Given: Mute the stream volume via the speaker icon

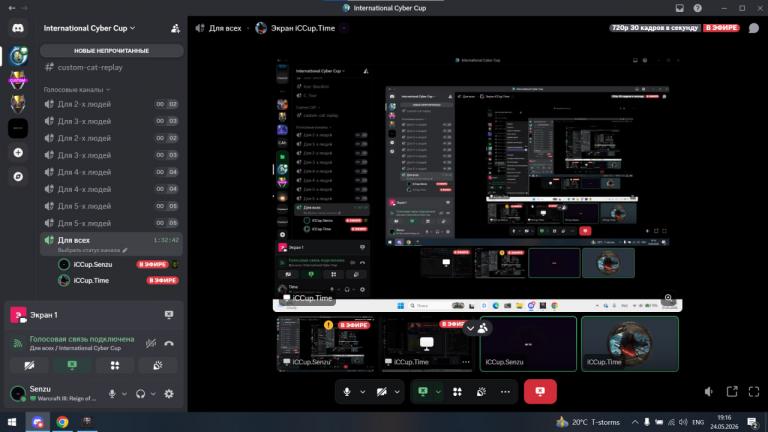Looking at the screenshot, I should [x=709, y=391].
